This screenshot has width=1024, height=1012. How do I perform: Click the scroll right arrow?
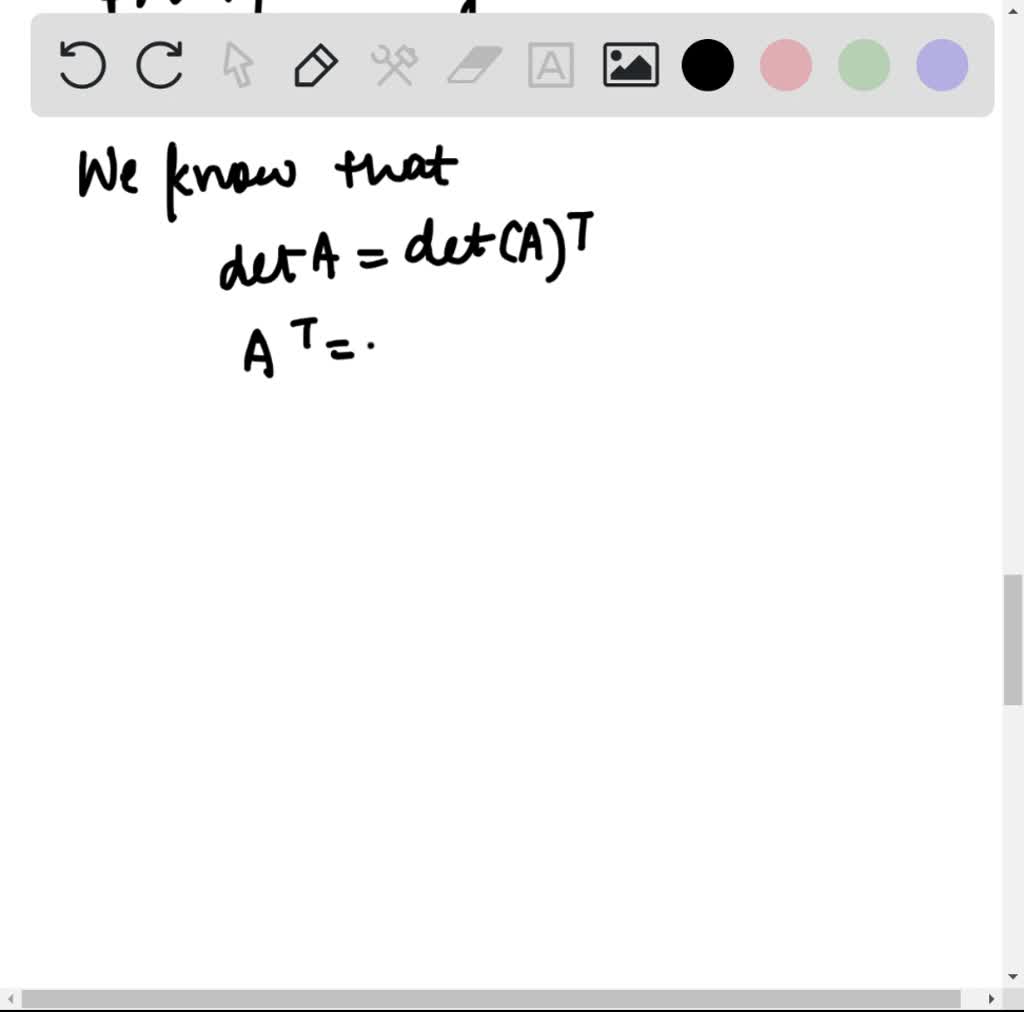coord(991,999)
